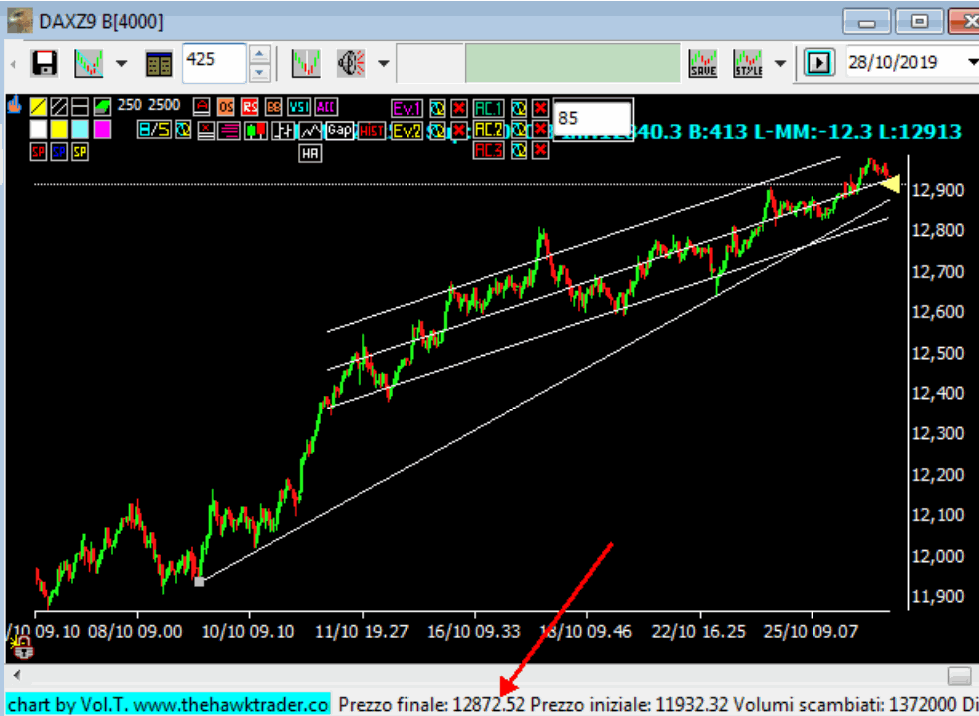Click the 8/5 button

154,130
